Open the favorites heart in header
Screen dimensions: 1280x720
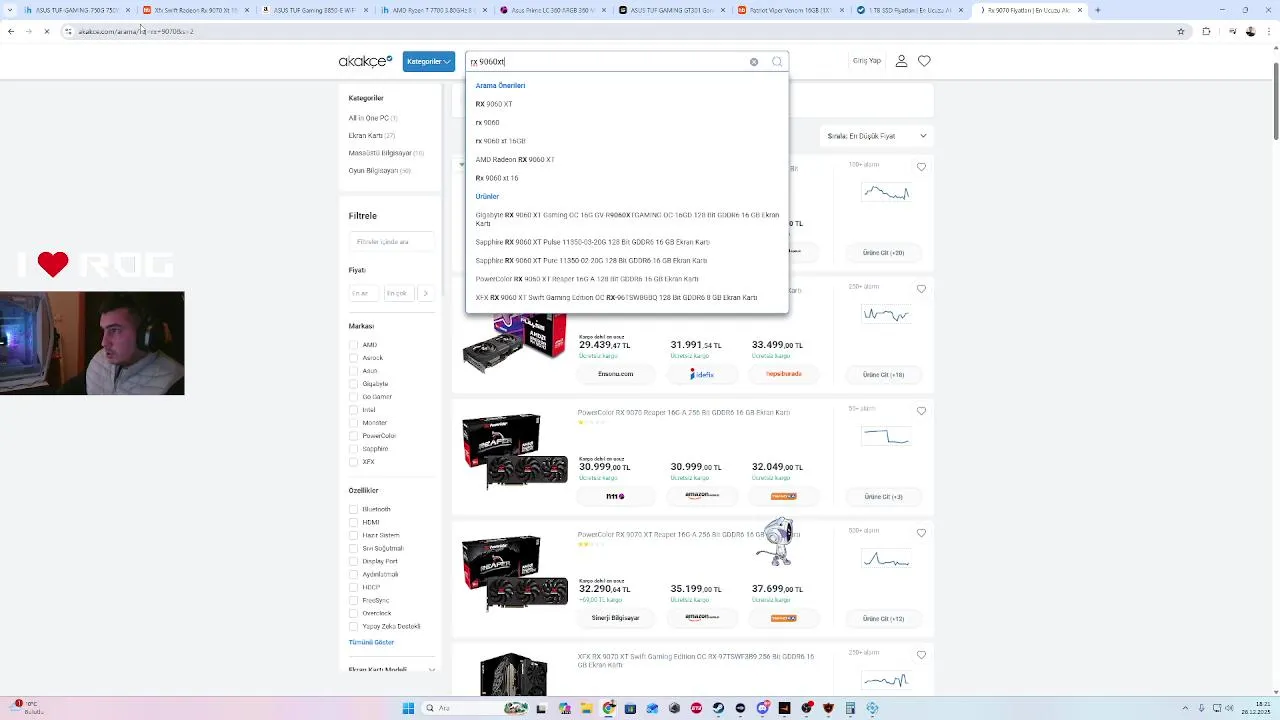924,61
